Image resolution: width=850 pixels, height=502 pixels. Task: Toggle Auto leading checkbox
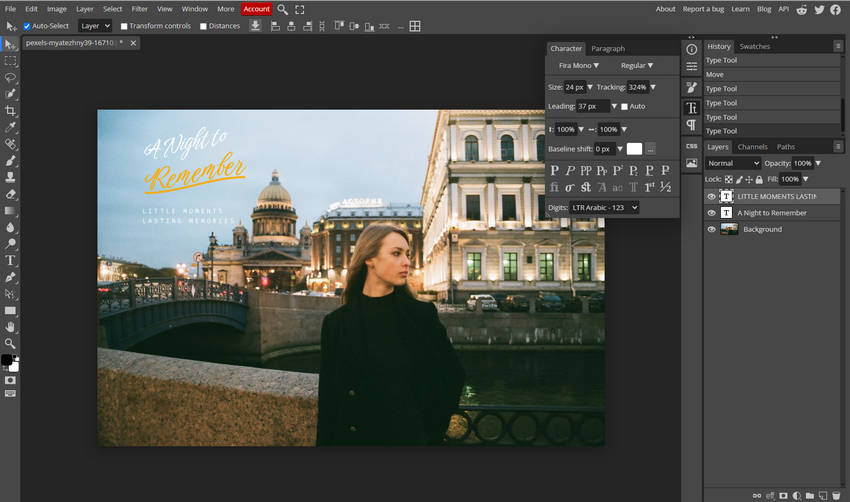tap(624, 107)
